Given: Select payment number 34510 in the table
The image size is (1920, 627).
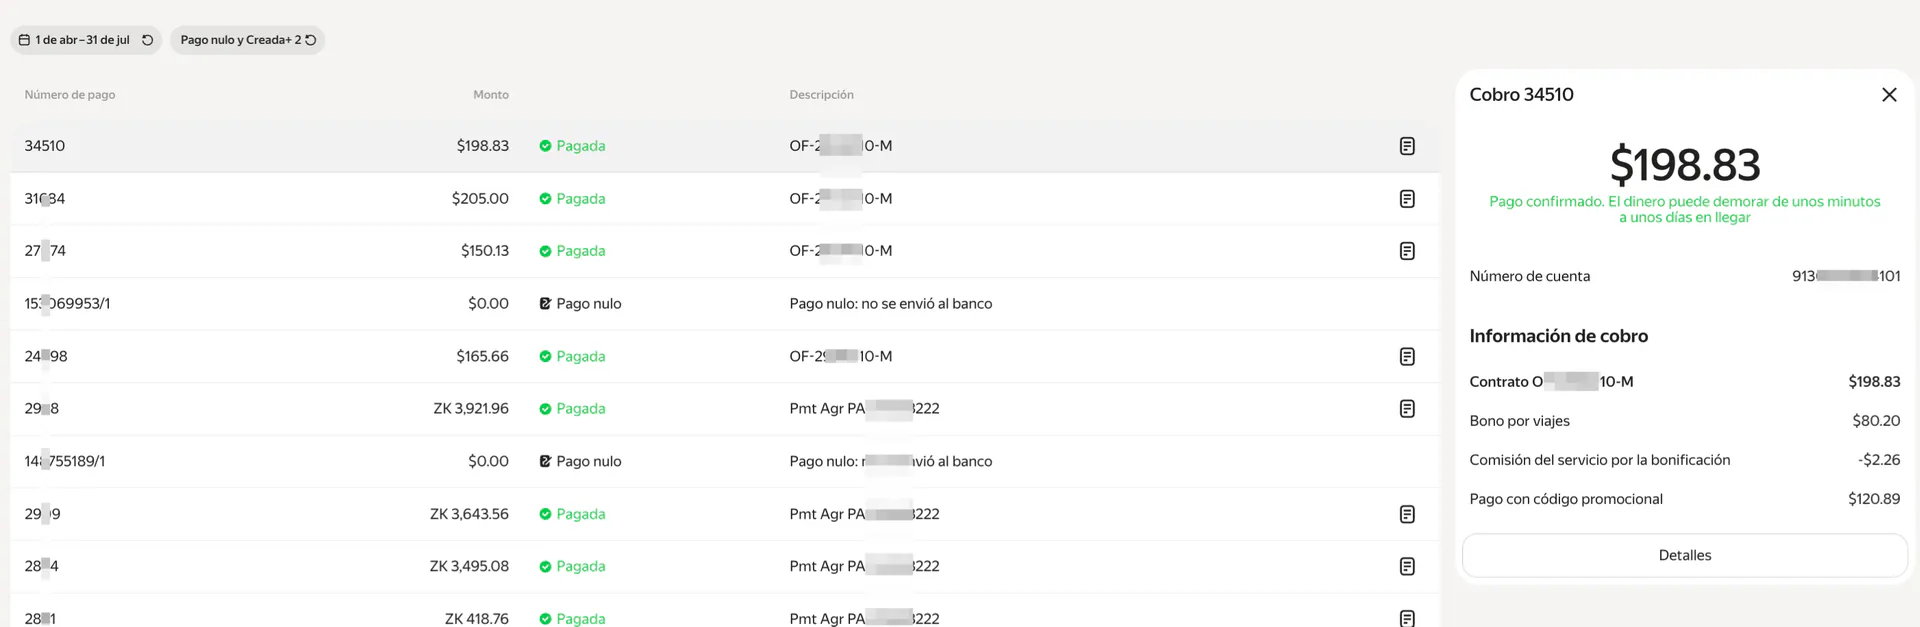Looking at the screenshot, I should [x=45, y=146].
